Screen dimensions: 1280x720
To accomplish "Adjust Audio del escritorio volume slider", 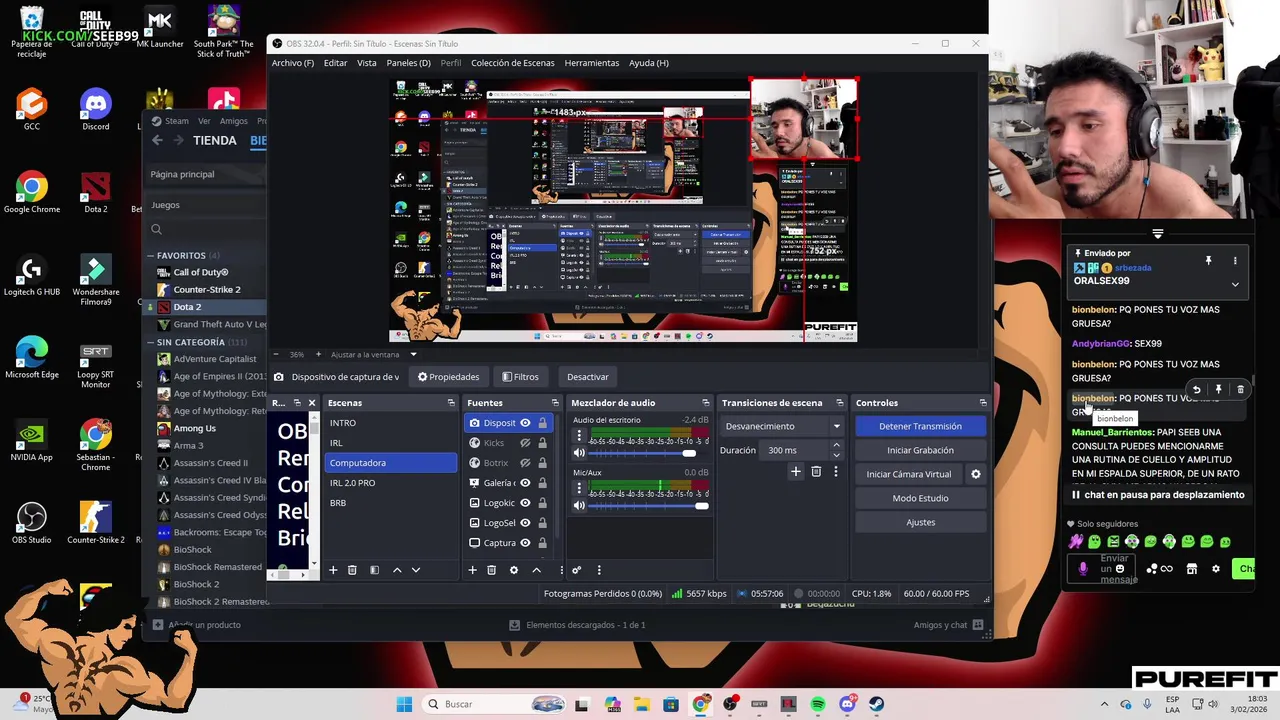I will coord(647,454).
